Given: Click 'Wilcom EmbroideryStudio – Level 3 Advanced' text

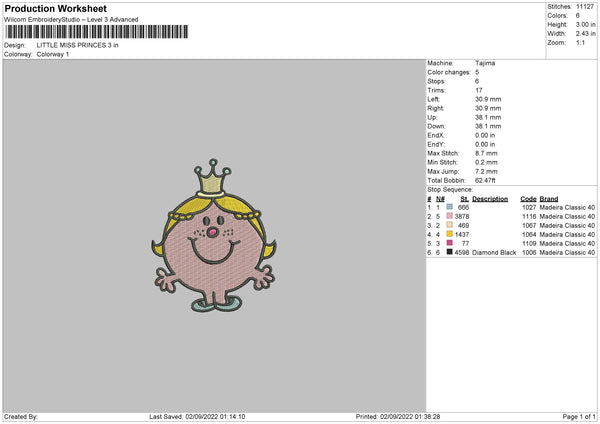Looking at the screenshot, I should [71, 20].
